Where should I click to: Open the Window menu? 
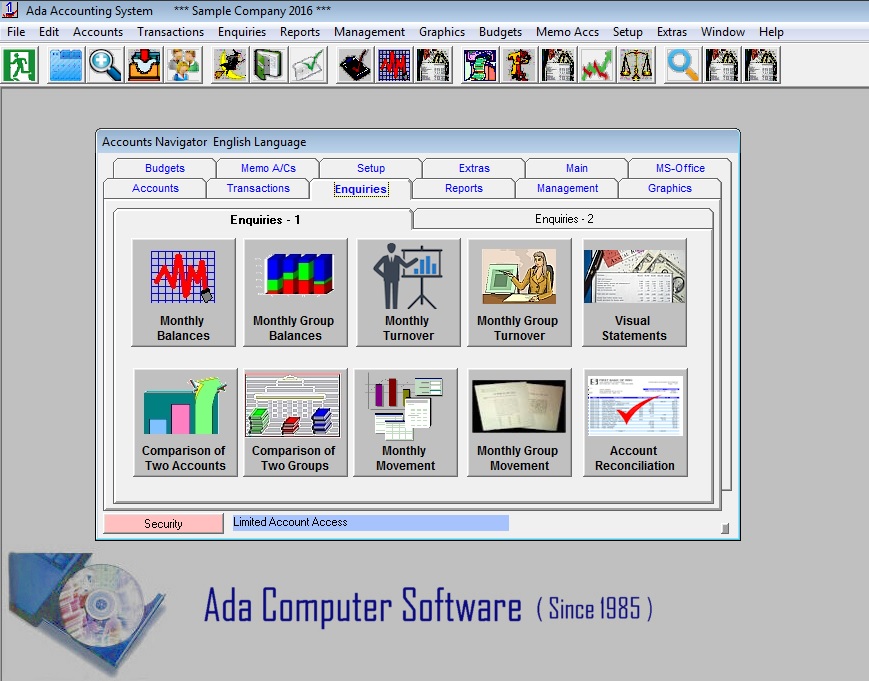pos(723,32)
